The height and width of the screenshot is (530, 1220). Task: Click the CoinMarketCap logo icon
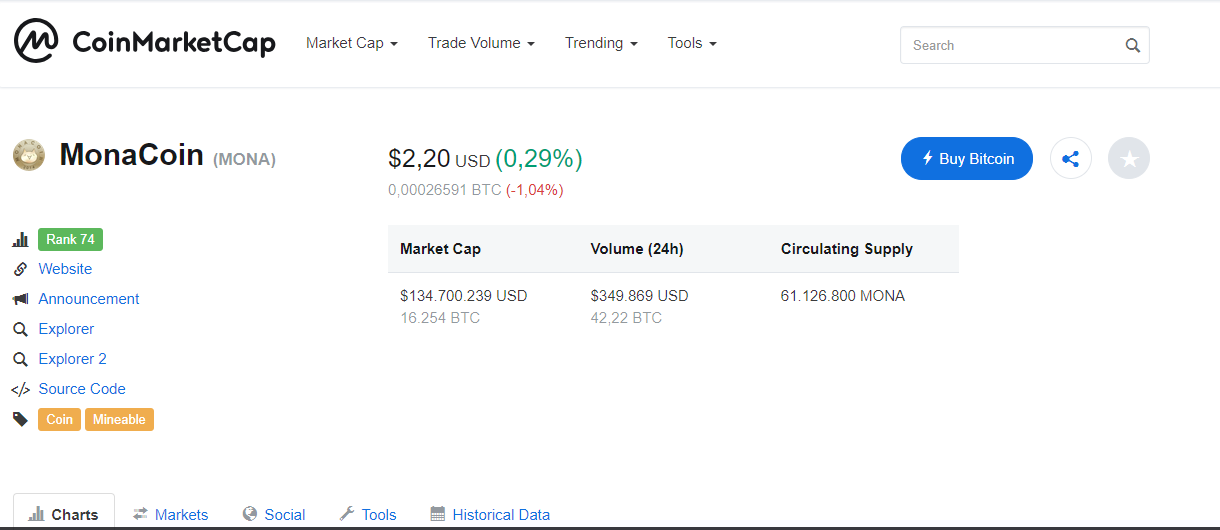(x=36, y=42)
